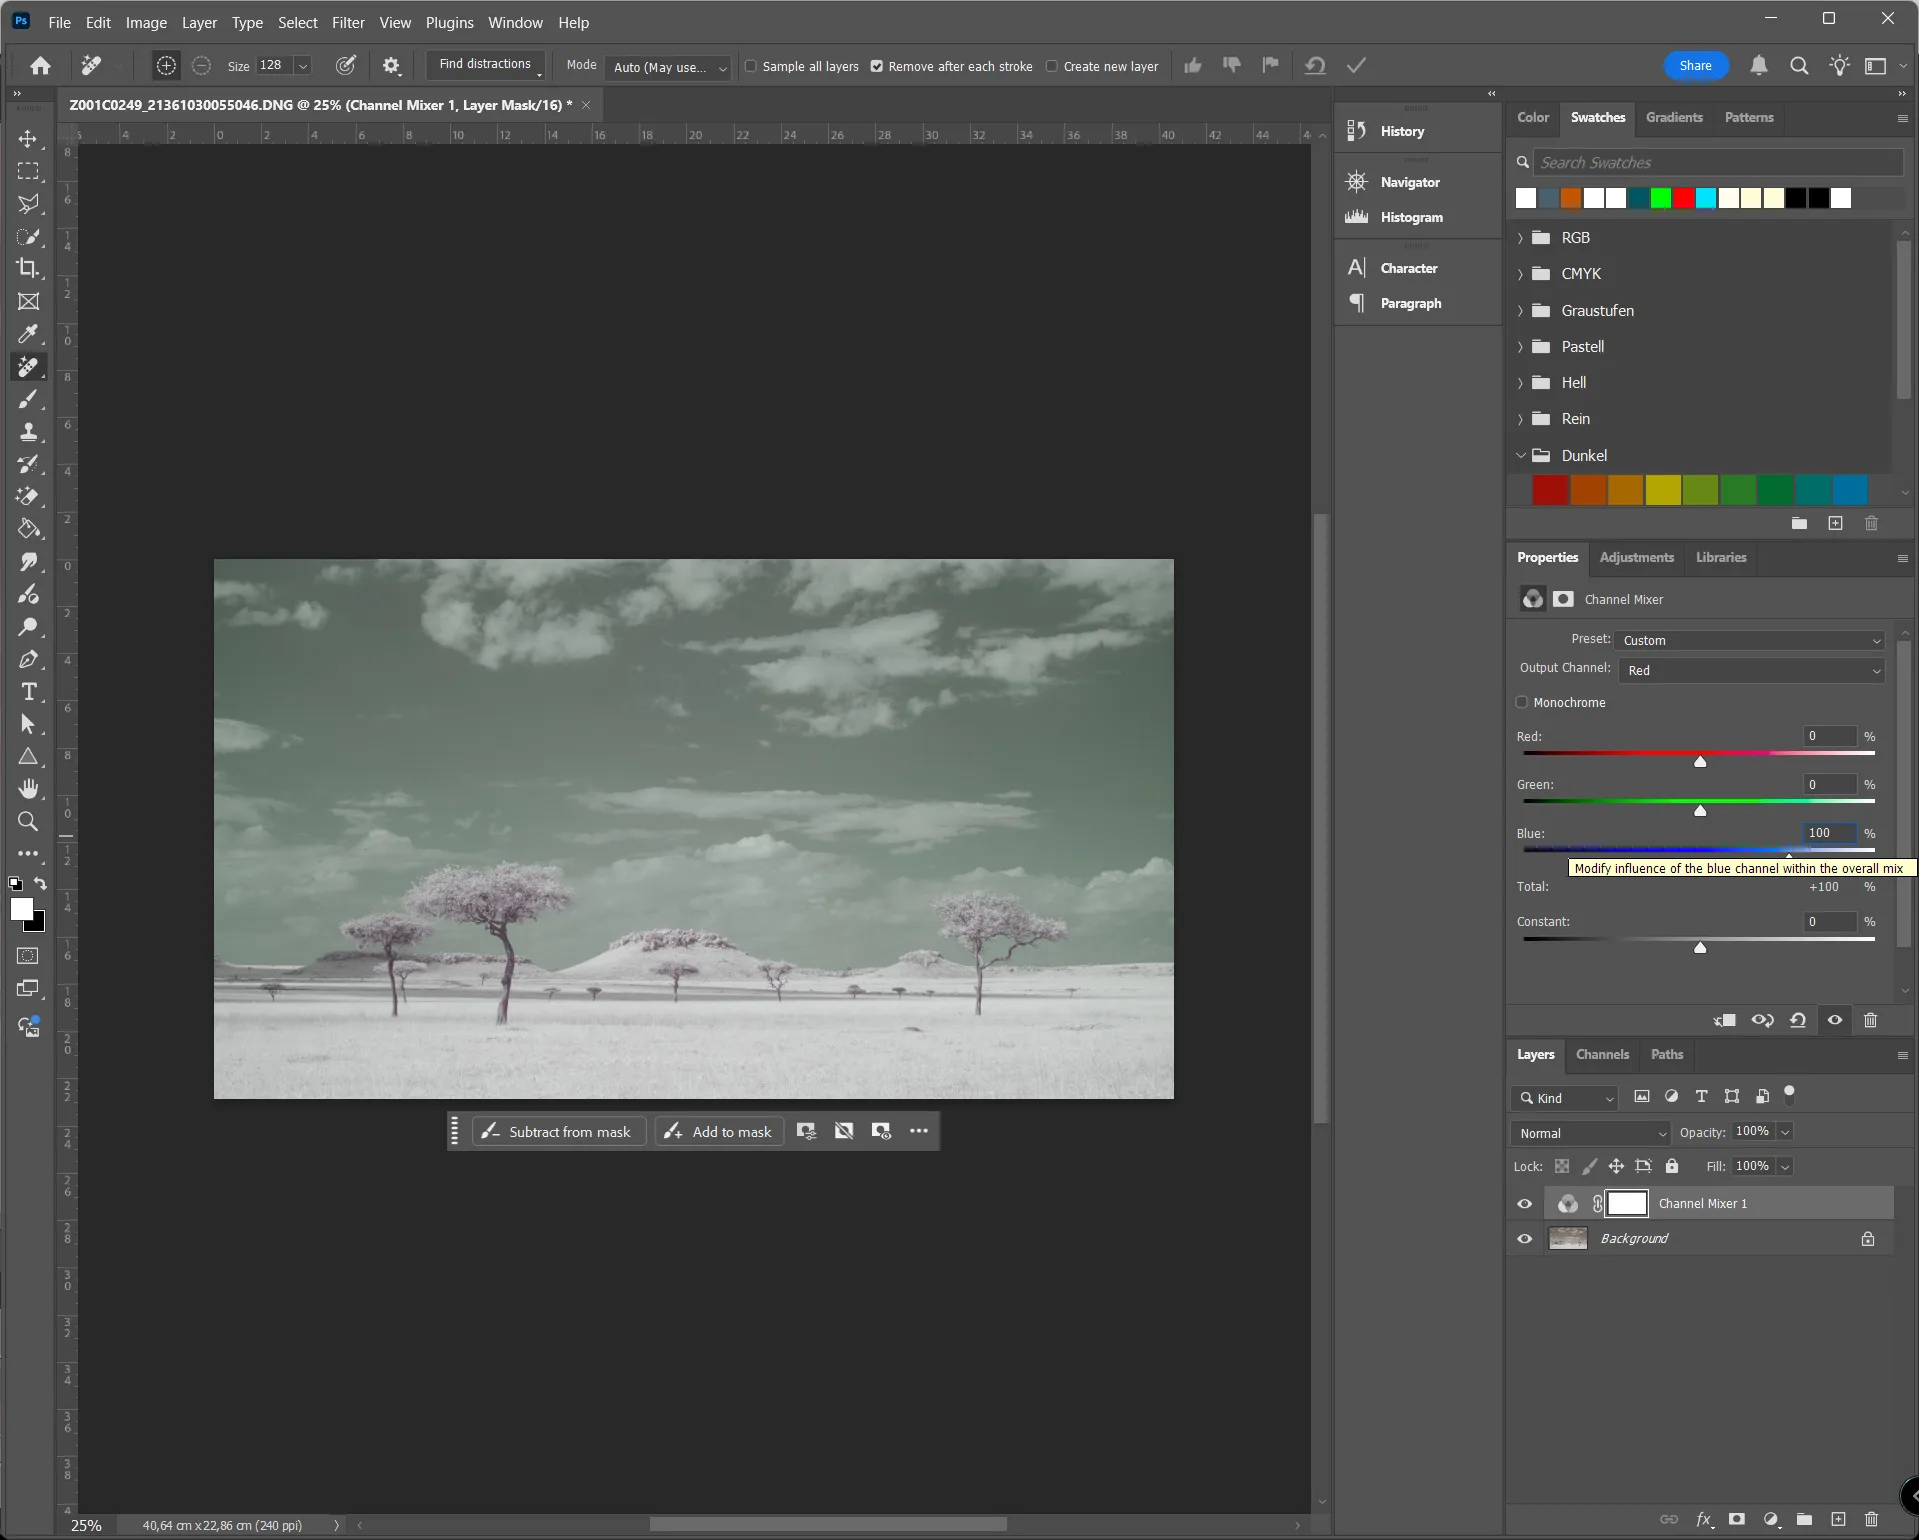
Task: Enable the Monochrome checkbox
Action: 1522,702
